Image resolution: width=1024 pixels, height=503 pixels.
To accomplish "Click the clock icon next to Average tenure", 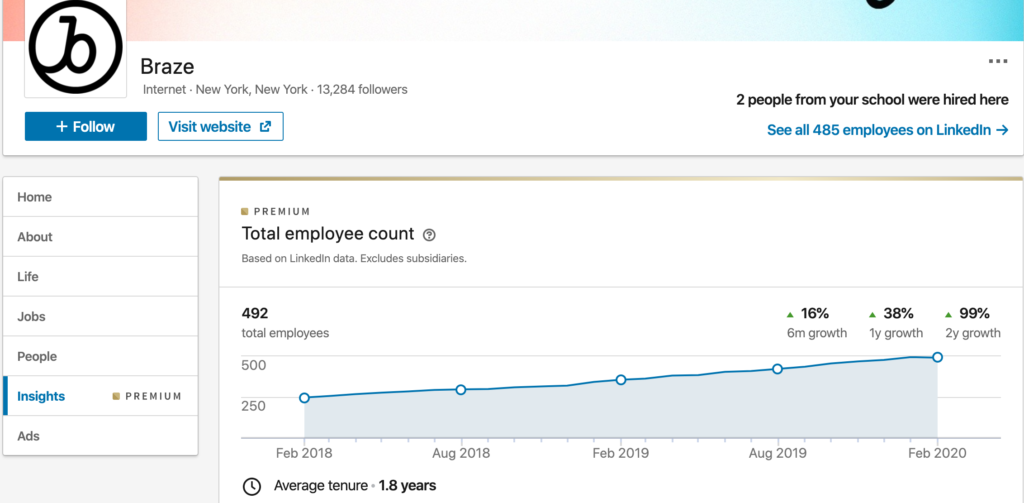I will click(251, 486).
